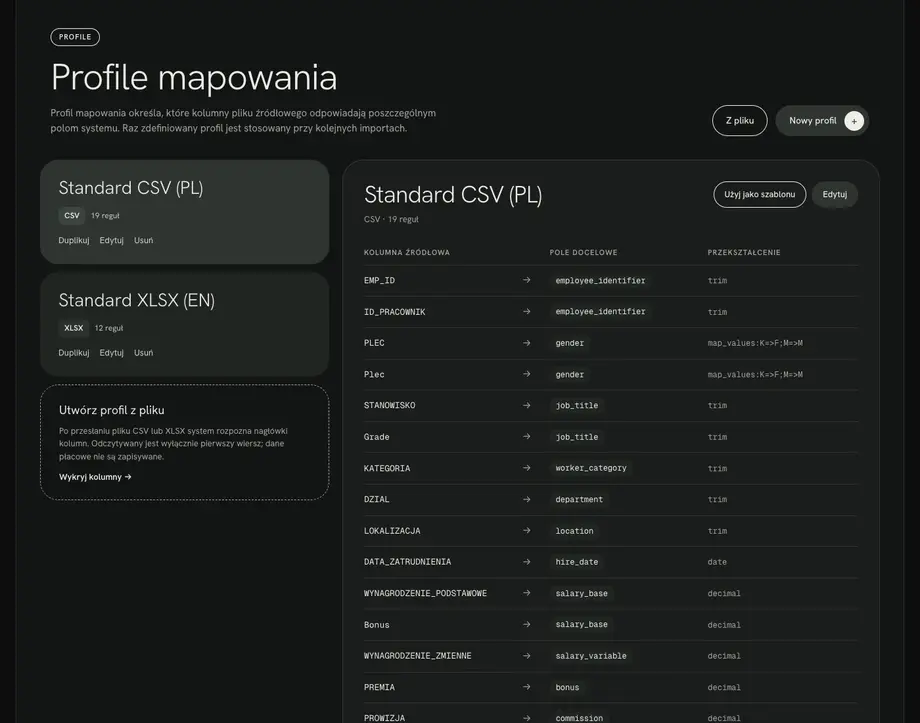Click the KATEGORIA source column cell

[387, 468]
